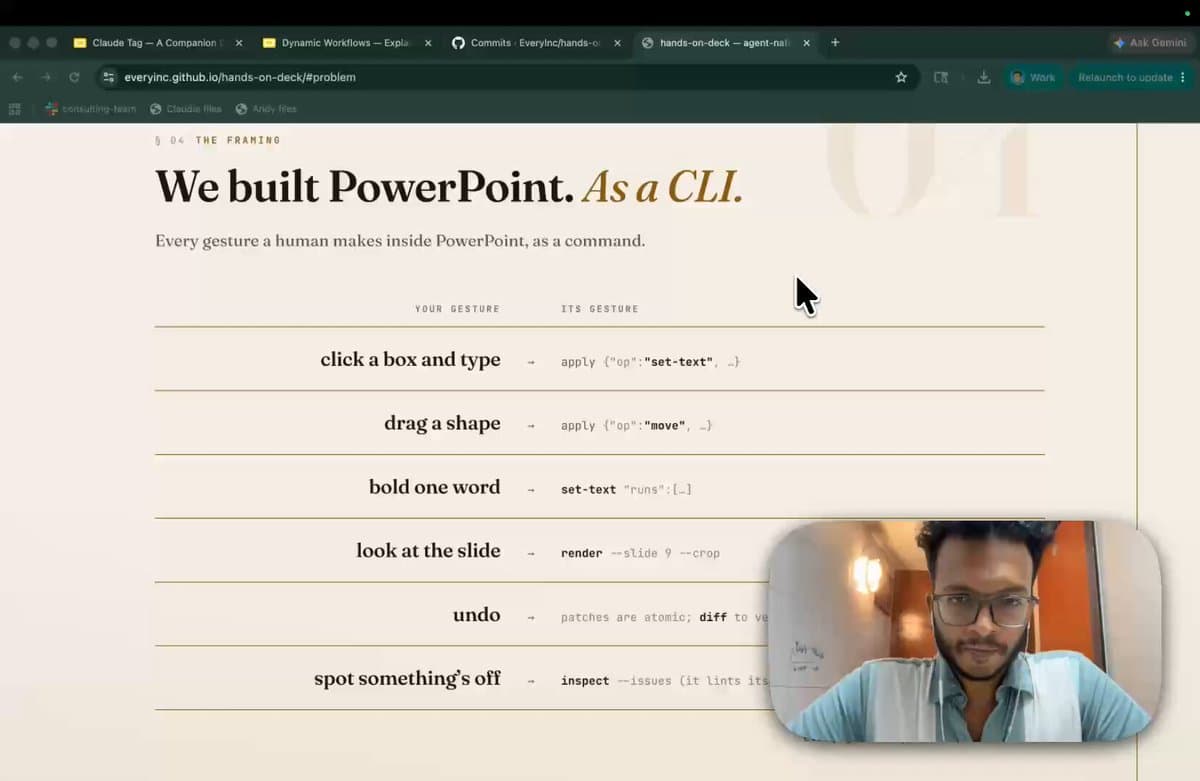The height and width of the screenshot is (781, 1200).
Task: Click the 'click a box and type' row
Action: pos(599,359)
